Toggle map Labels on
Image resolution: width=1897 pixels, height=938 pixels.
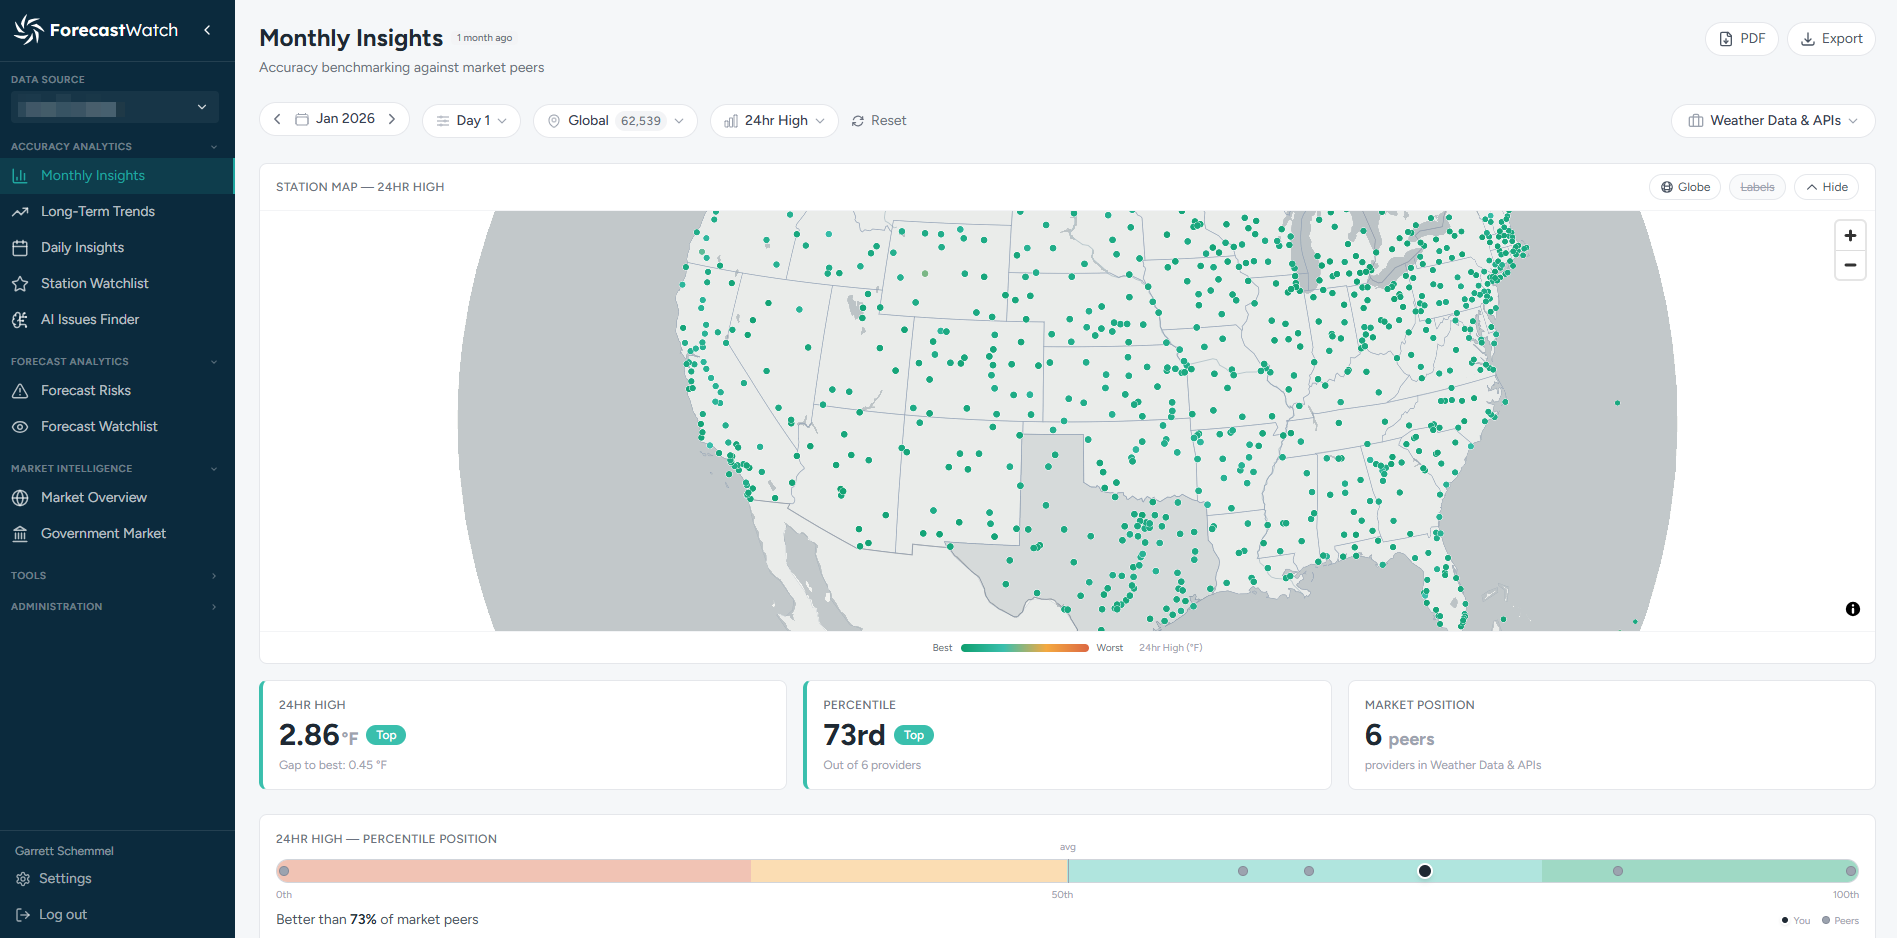pos(1757,187)
